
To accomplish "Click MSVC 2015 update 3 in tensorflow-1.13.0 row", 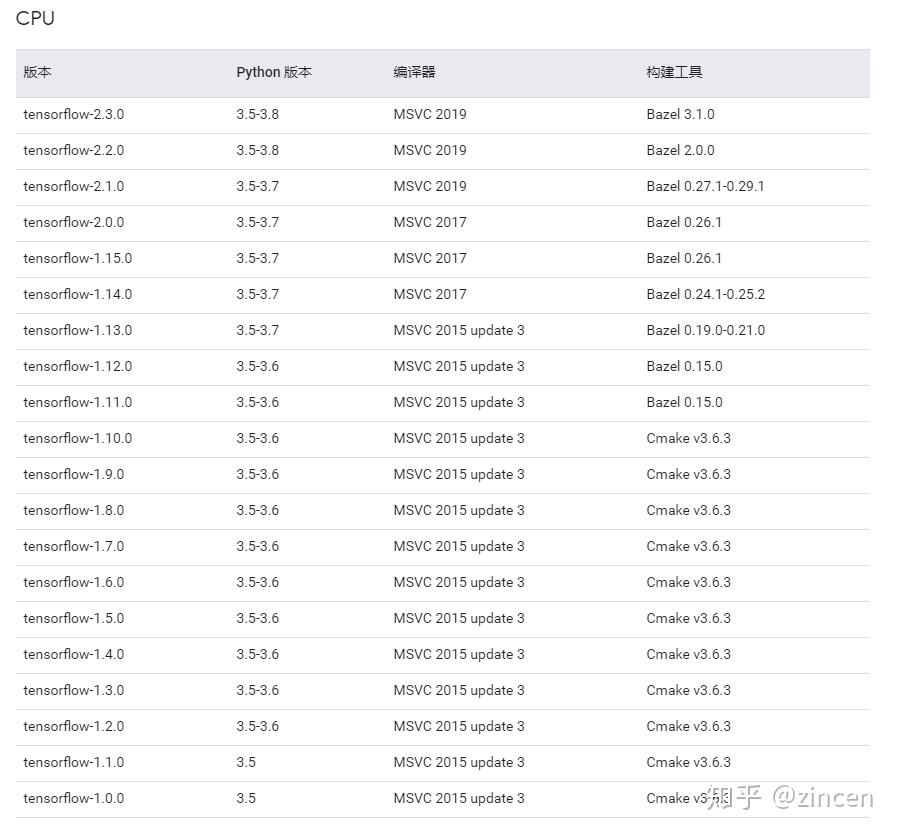I will tap(459, 331).
